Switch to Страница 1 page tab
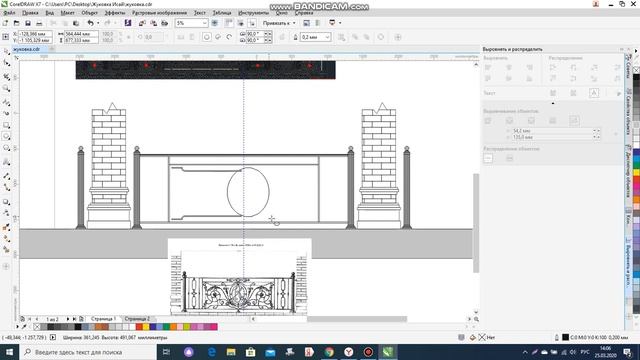 pyautogui.click(x=103, y=319)
